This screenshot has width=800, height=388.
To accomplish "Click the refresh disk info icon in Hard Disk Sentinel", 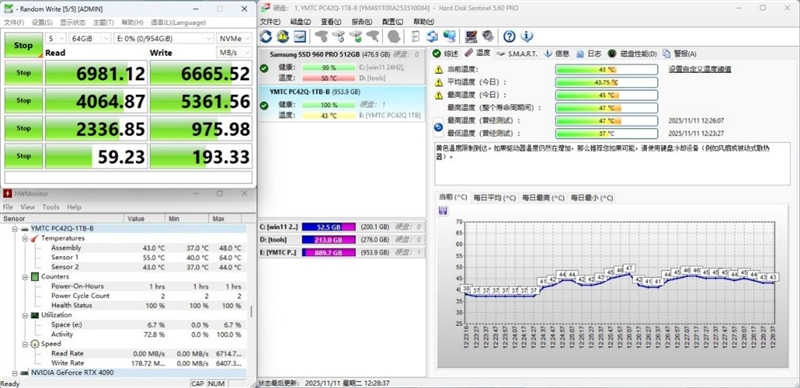I will tap(266, 36).
